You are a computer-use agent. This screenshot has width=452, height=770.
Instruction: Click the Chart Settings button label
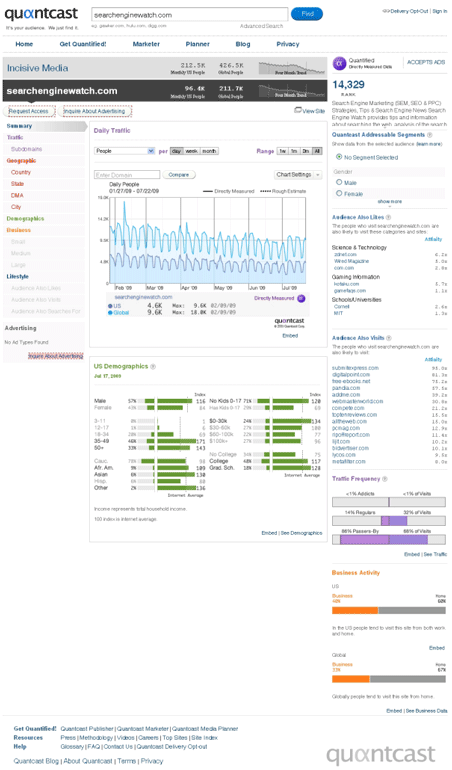point(293,175)
